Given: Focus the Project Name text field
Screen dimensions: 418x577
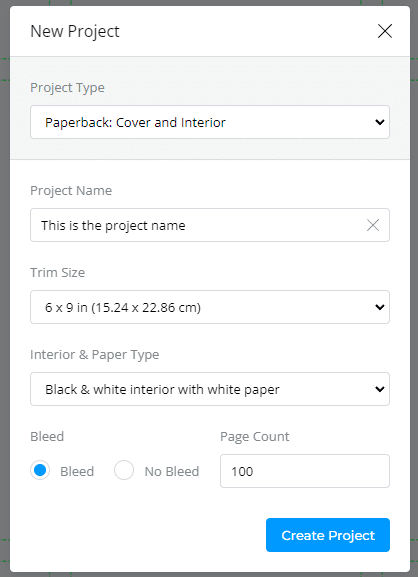Looking at the screenshot, I should [x=210, y=225].
